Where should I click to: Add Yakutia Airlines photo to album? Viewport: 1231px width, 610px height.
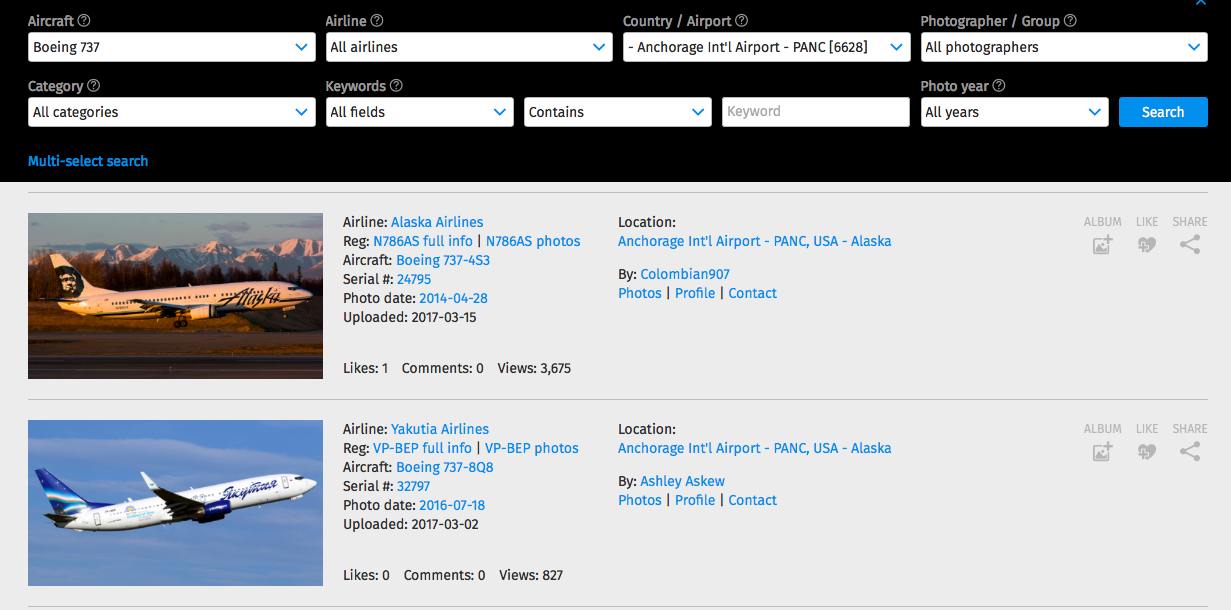point(1102,452)
